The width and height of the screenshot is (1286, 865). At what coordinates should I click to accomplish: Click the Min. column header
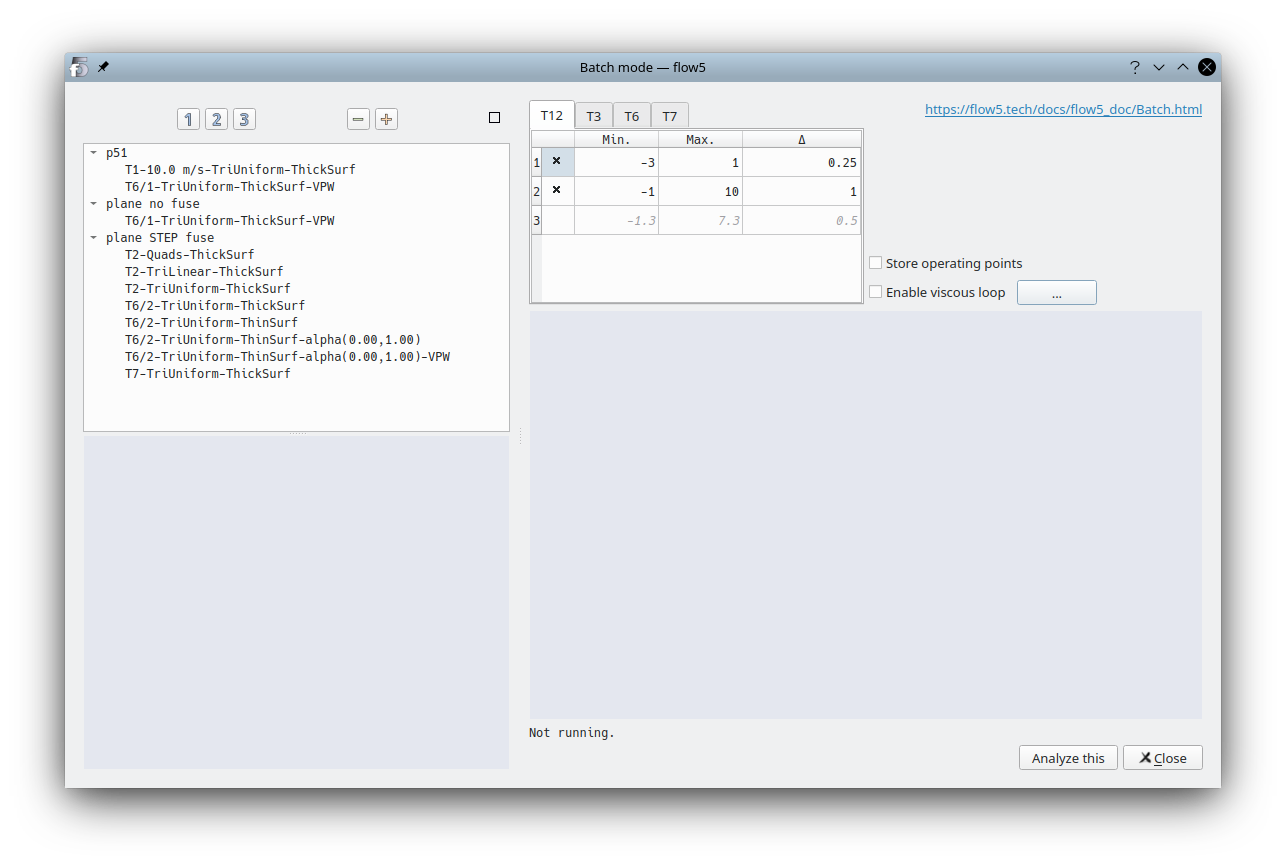point(616,139)
